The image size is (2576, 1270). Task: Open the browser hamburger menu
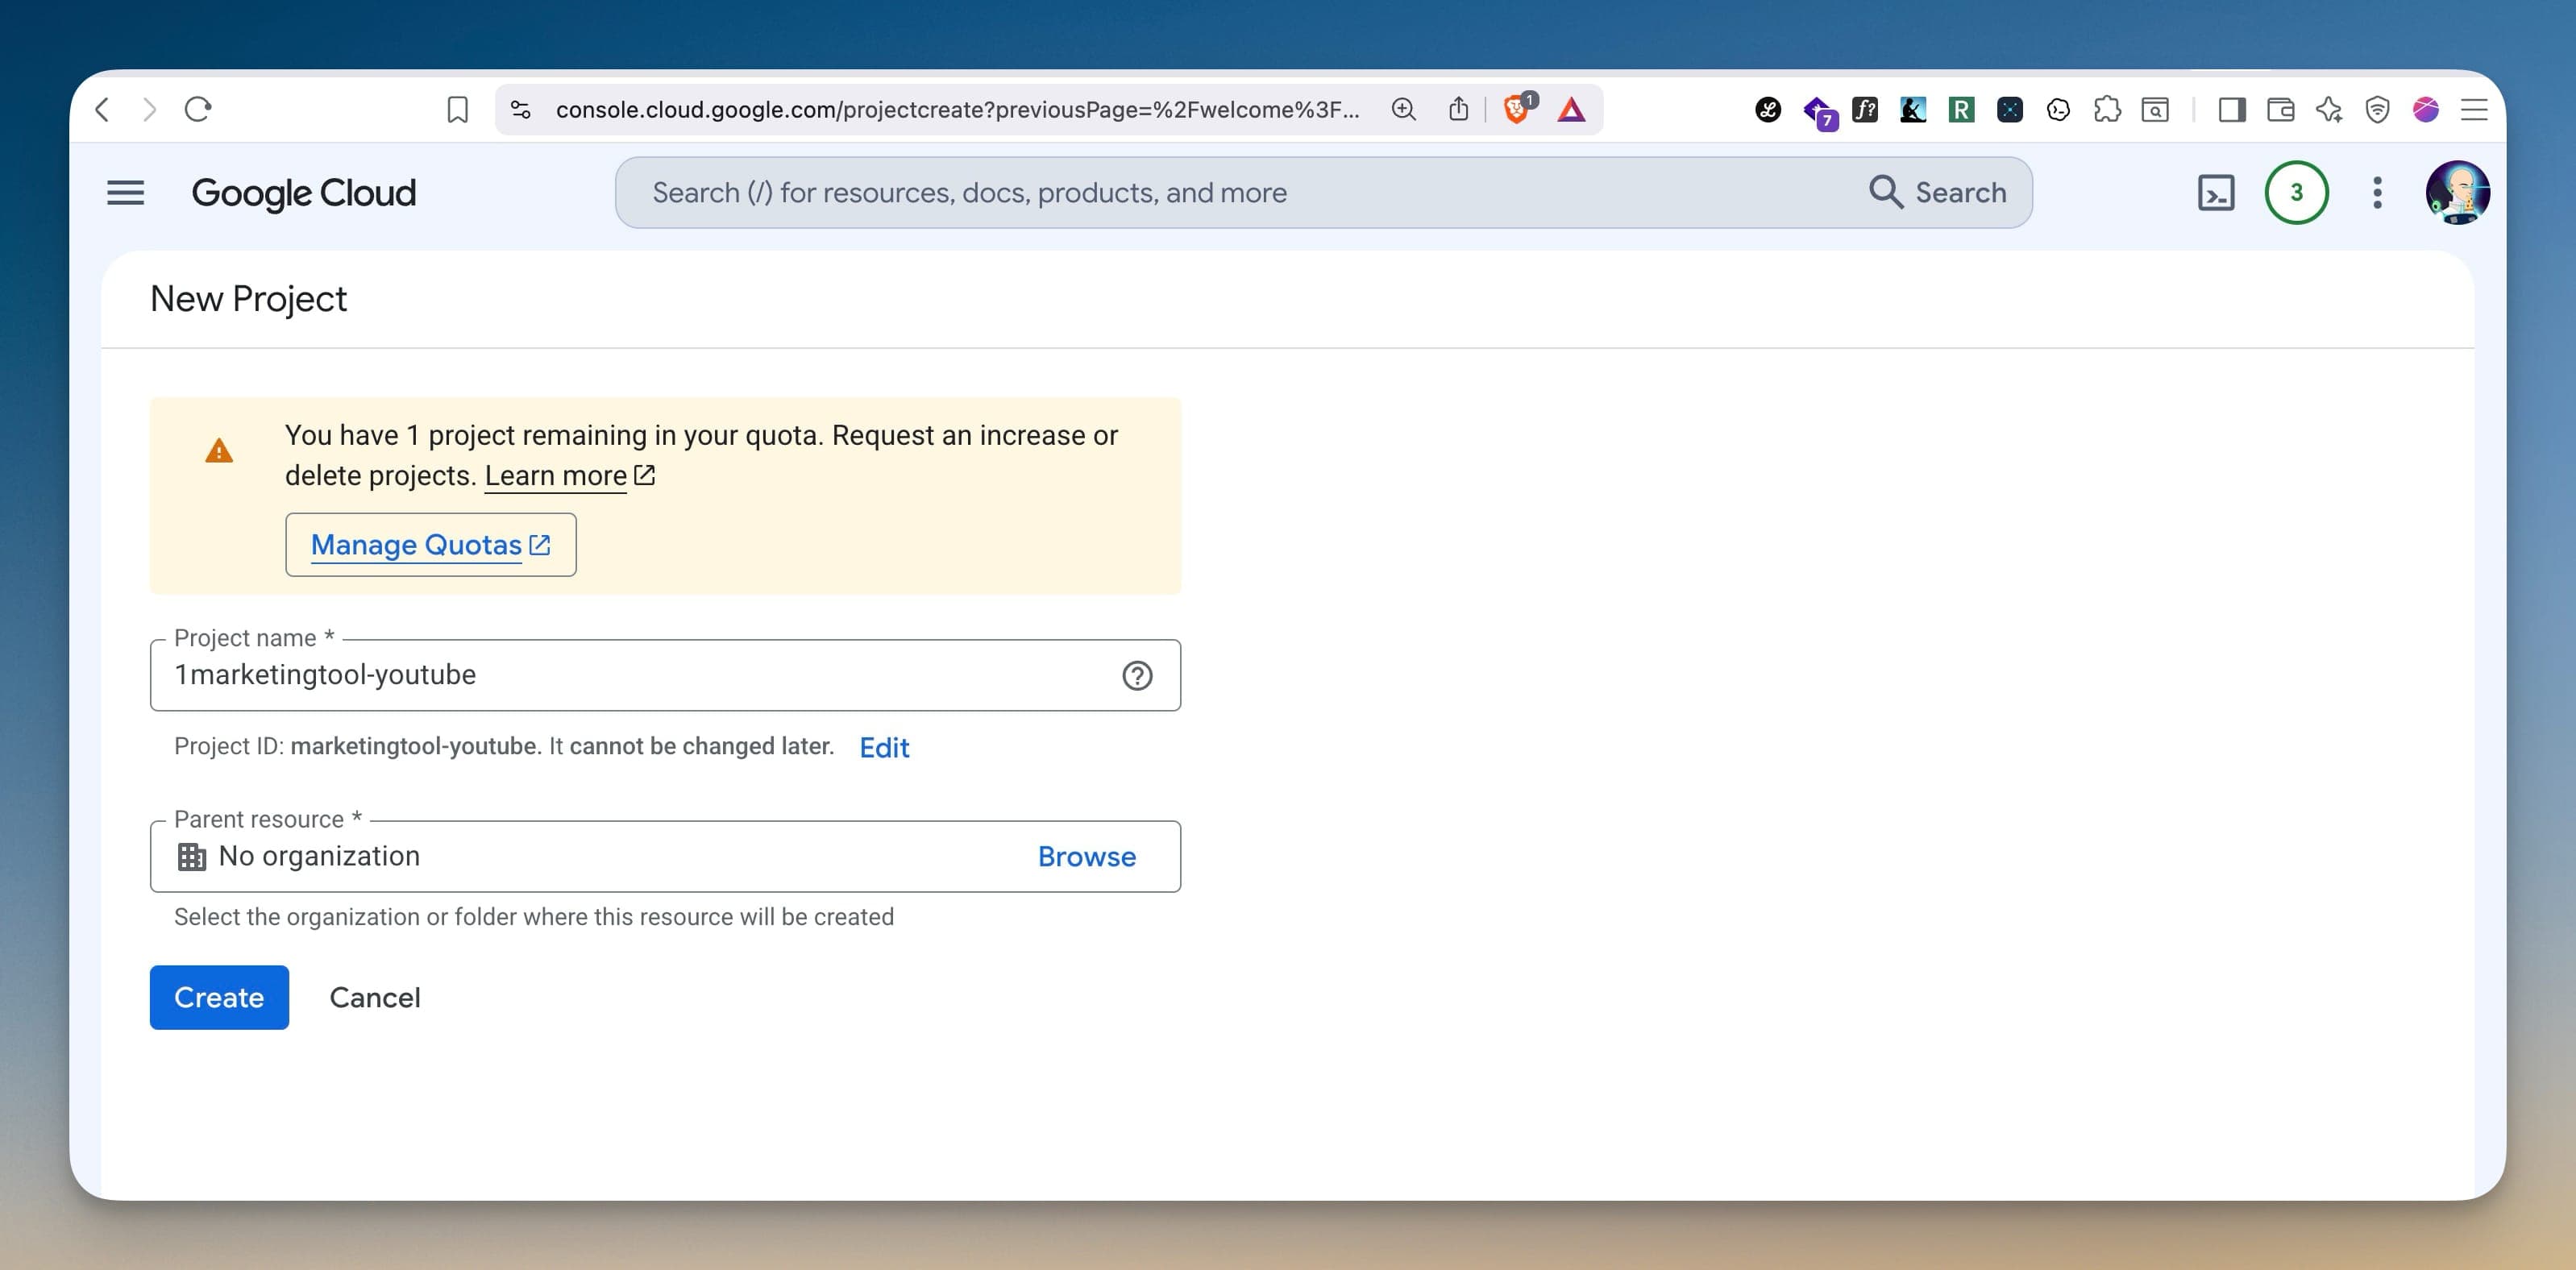coord(2474,109)
